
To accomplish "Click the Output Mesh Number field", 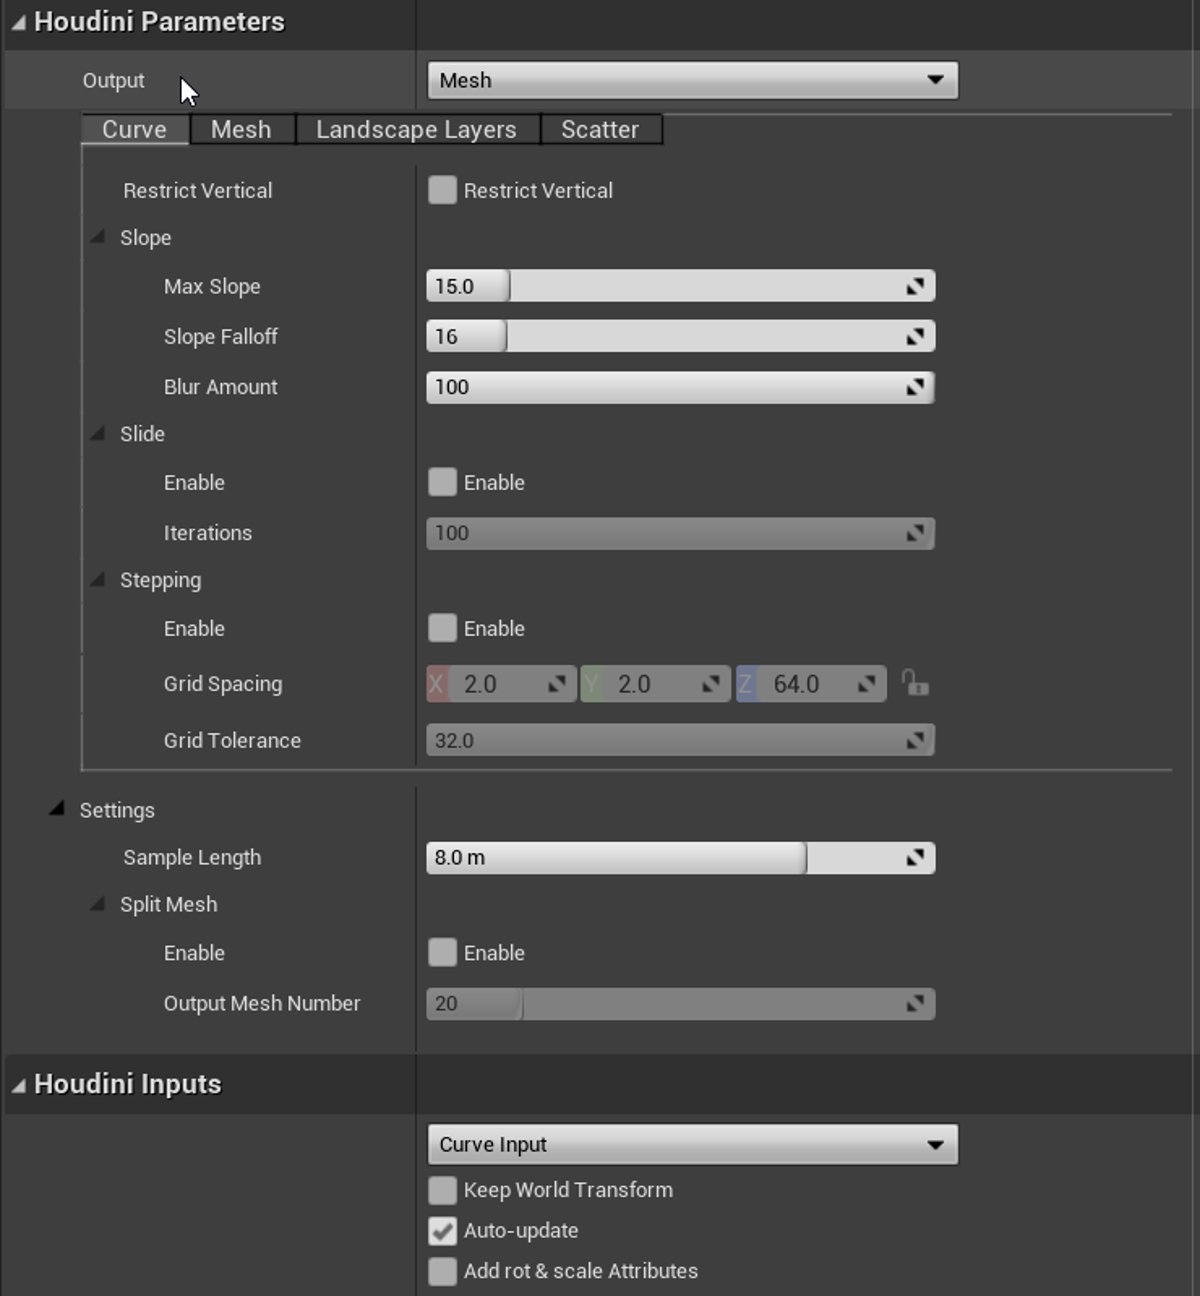I will coord(680,1003).
